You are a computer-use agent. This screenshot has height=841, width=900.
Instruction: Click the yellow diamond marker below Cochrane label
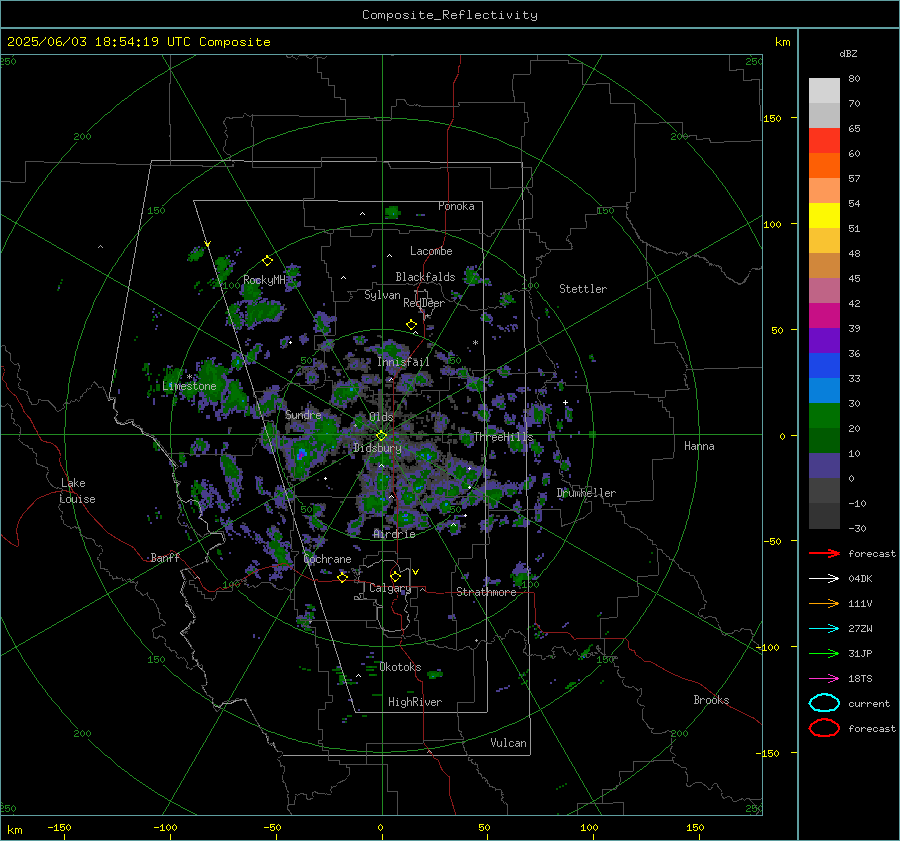(x=342, y=577)
